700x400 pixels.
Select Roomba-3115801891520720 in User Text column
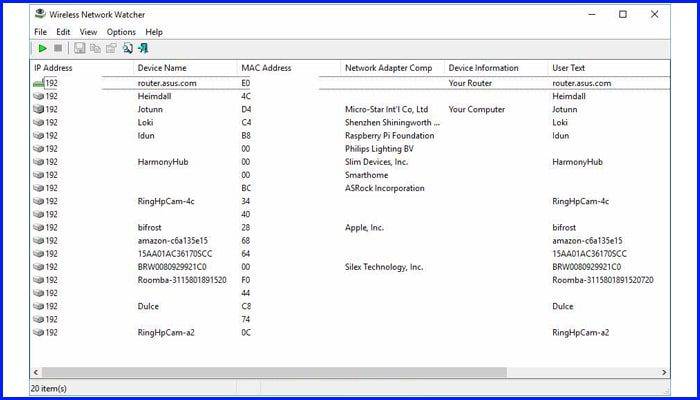coord(603,280)
